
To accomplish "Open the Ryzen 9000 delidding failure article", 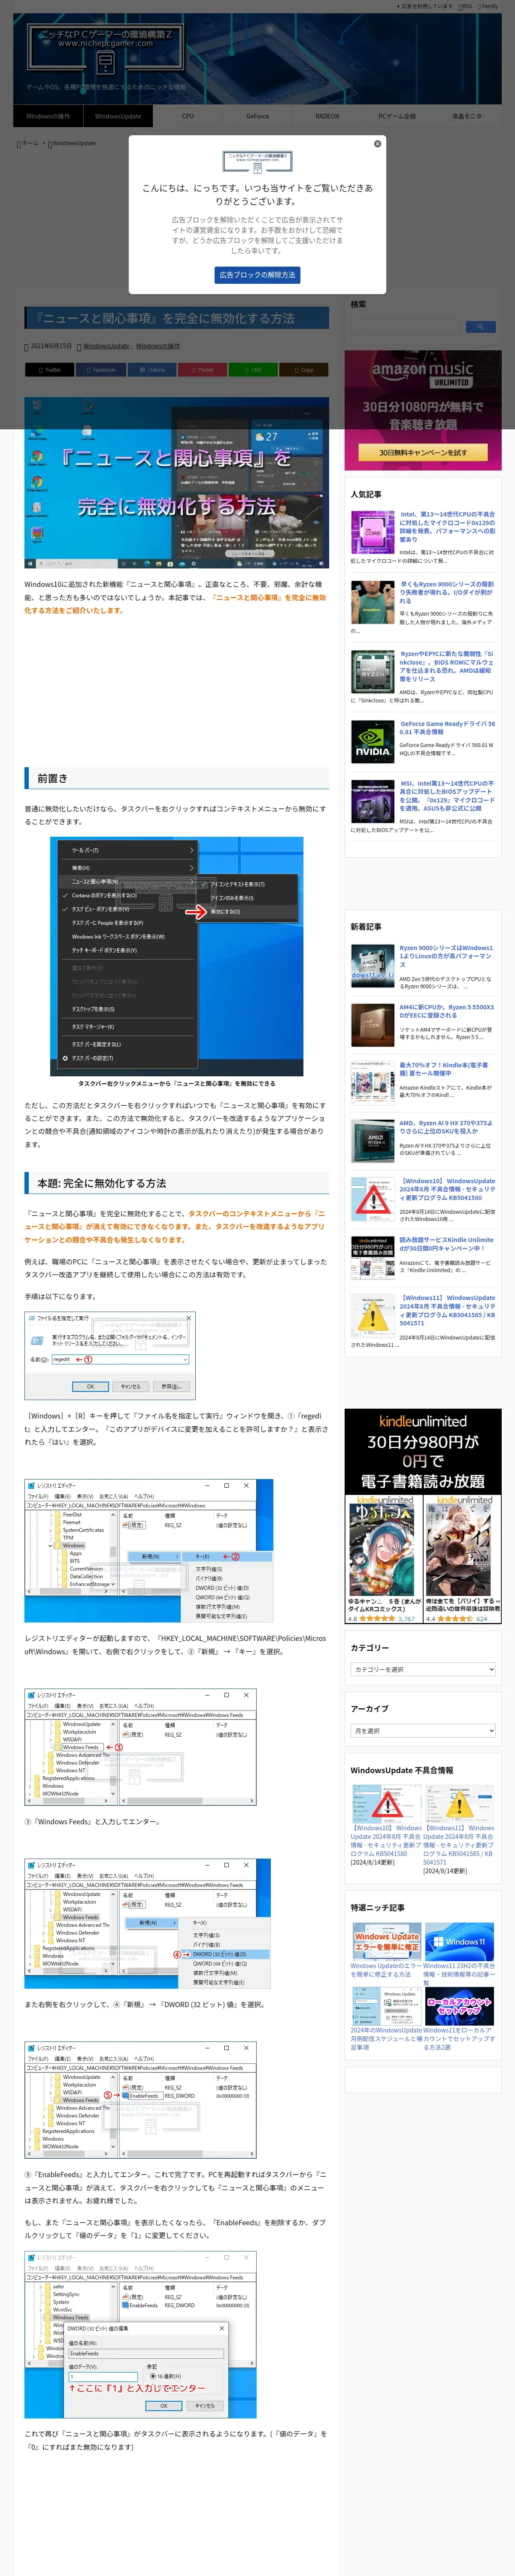I will point(447,592).
